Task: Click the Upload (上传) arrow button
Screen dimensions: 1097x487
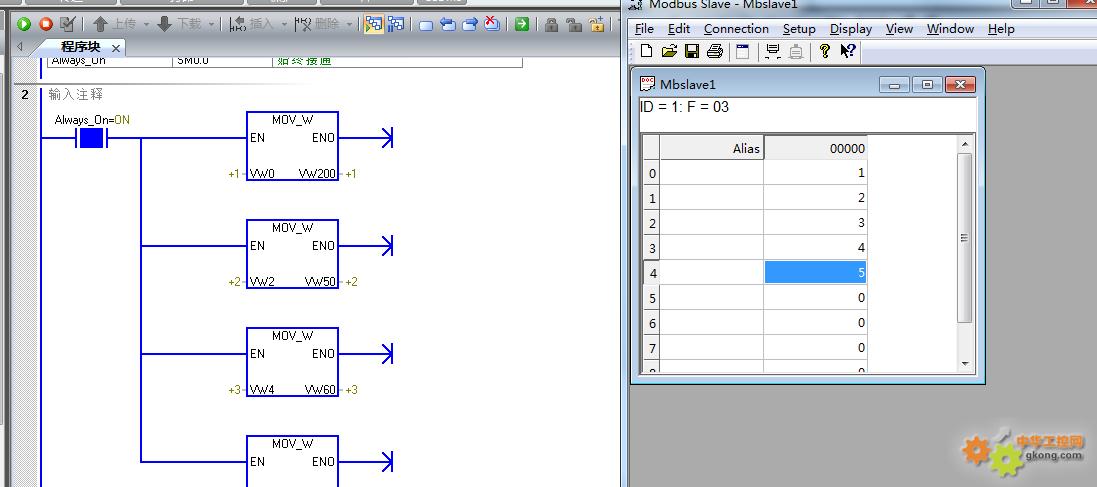Action: [115, 24]
